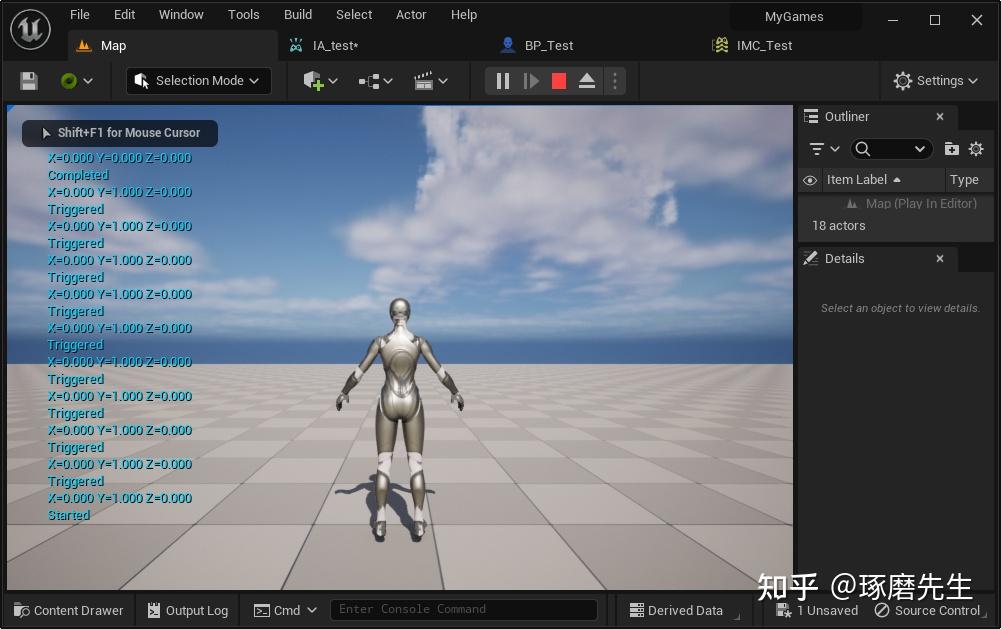
Task: Save the current level with the floppy icon
Action: click(x=28, y=81)
